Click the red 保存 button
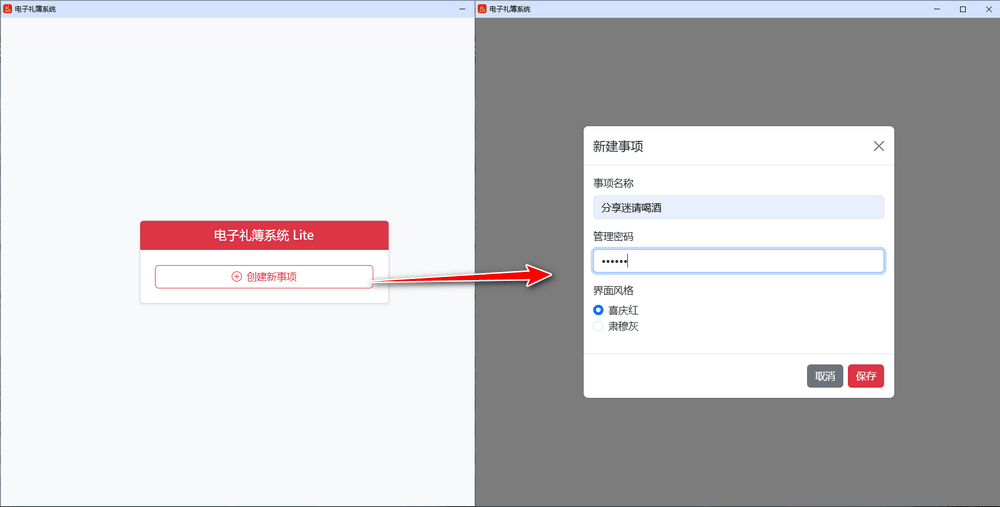 click(865, 376)
